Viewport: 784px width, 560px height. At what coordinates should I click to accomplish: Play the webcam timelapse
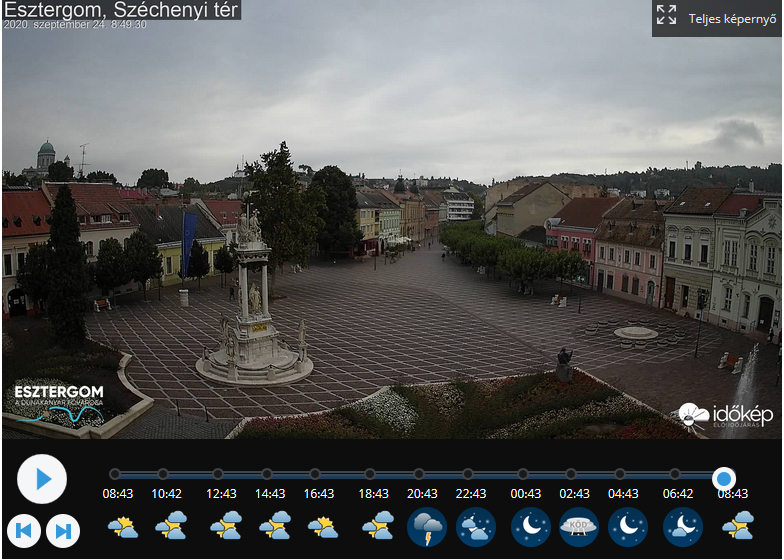coord(42,479)
